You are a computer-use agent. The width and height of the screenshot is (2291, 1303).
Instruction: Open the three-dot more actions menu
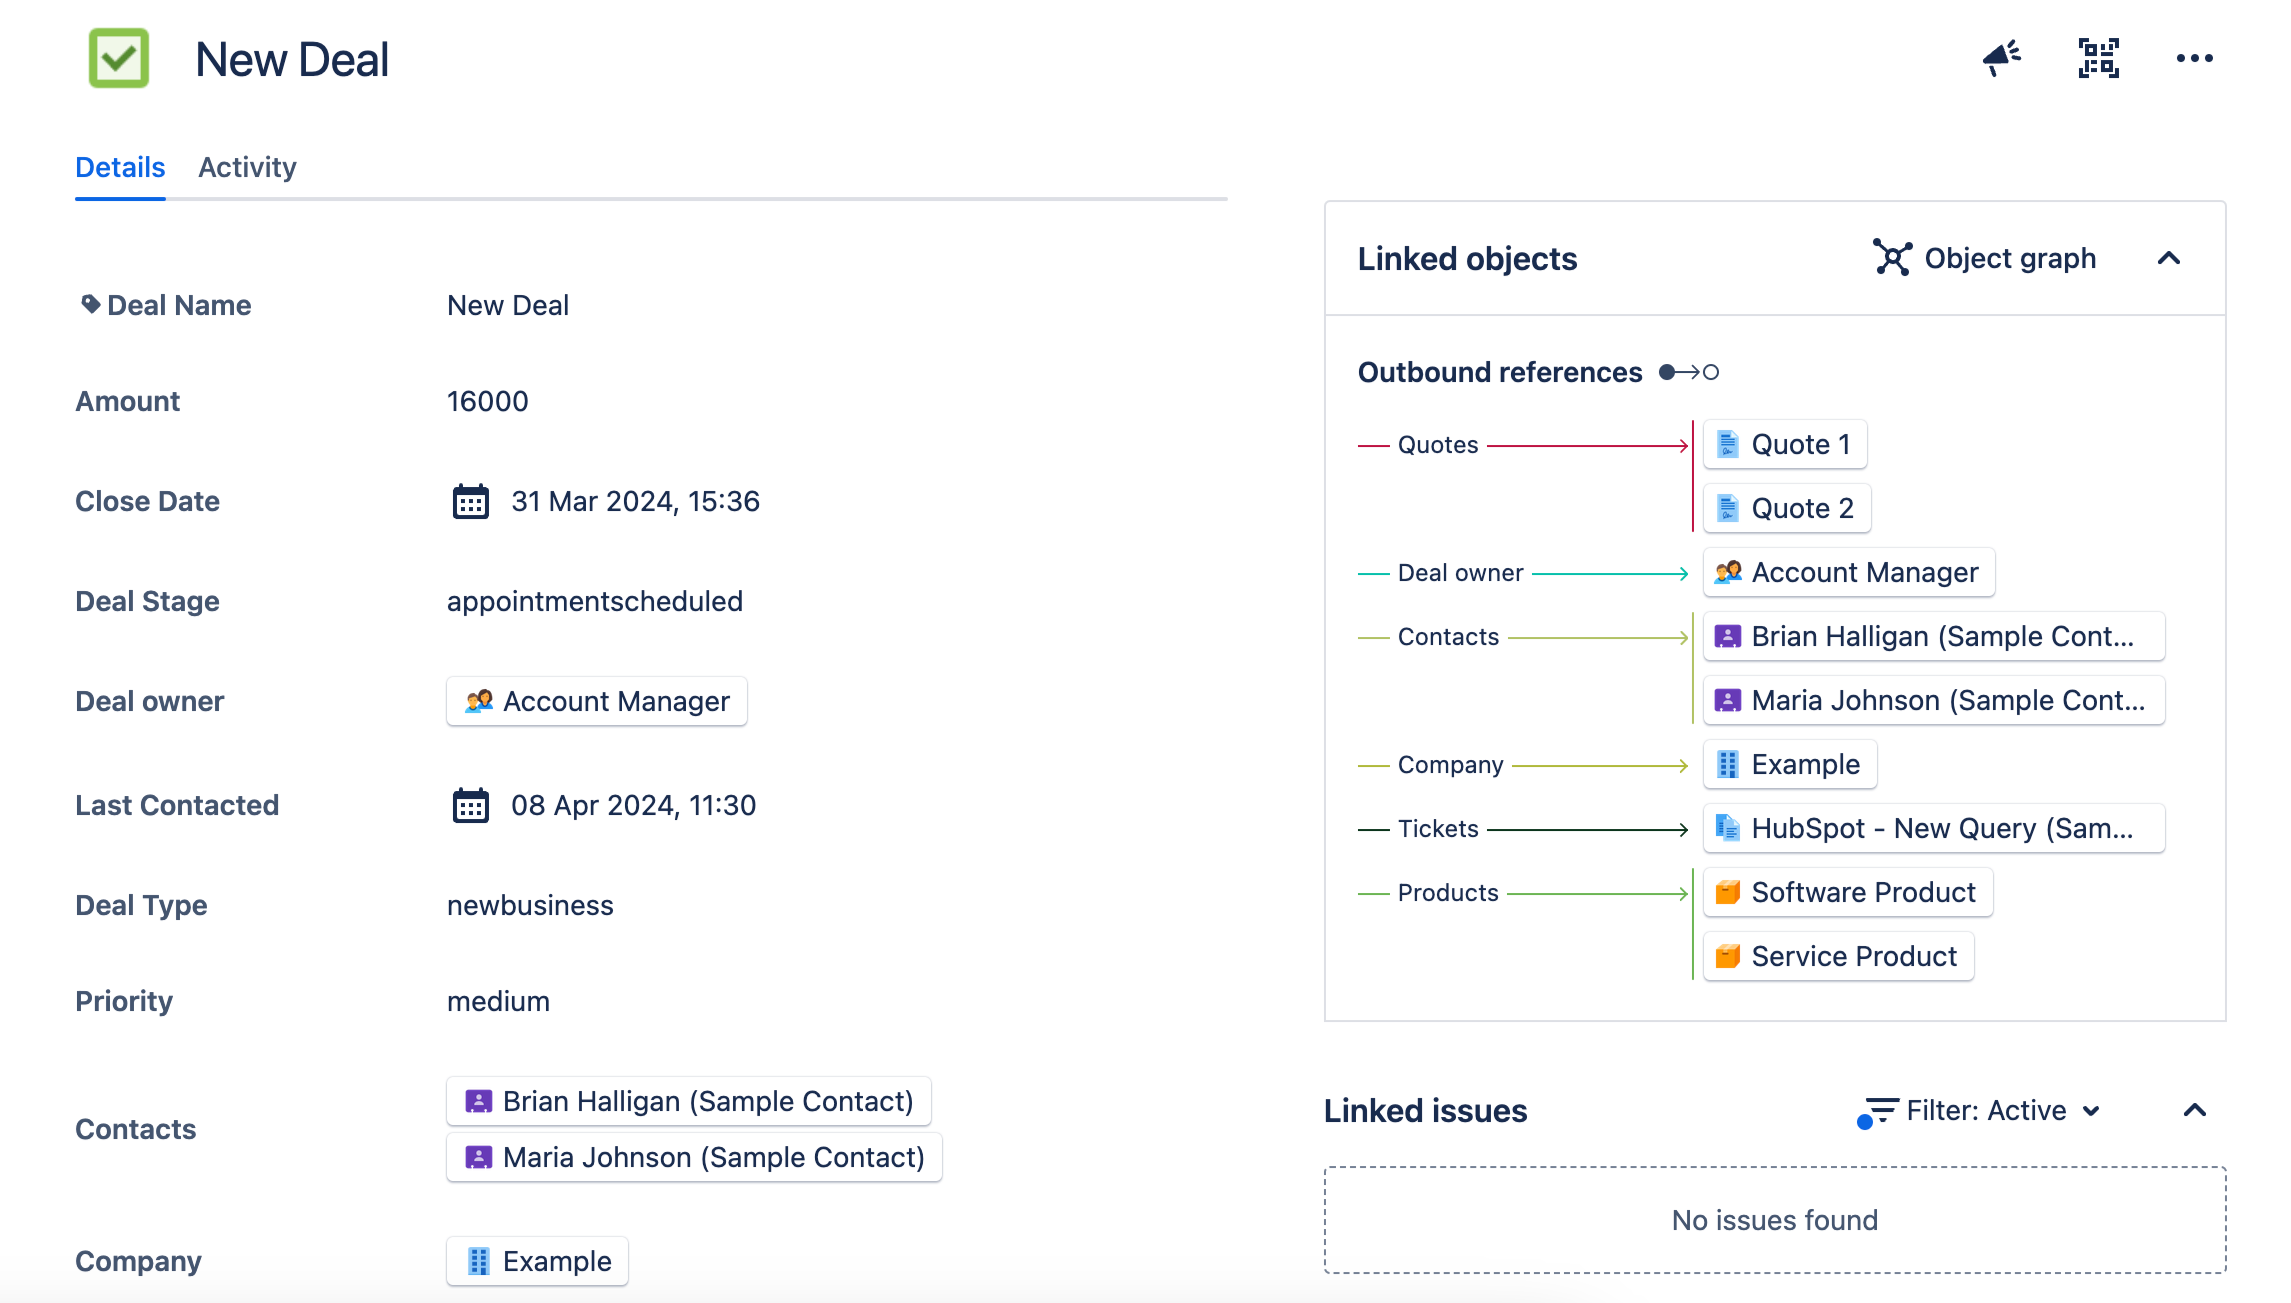point(2194,58)
